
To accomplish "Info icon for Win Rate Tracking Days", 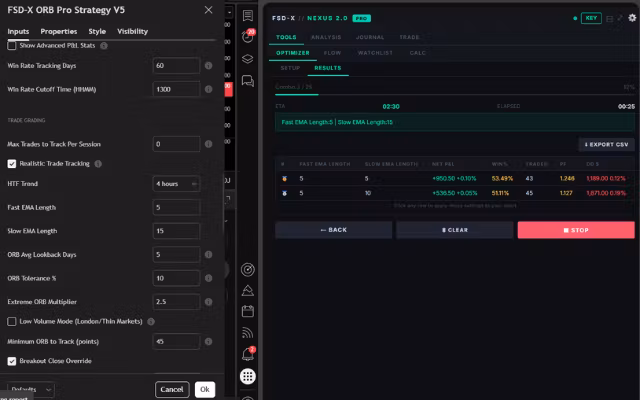I will pyautogui.click(x=208, y=66).
